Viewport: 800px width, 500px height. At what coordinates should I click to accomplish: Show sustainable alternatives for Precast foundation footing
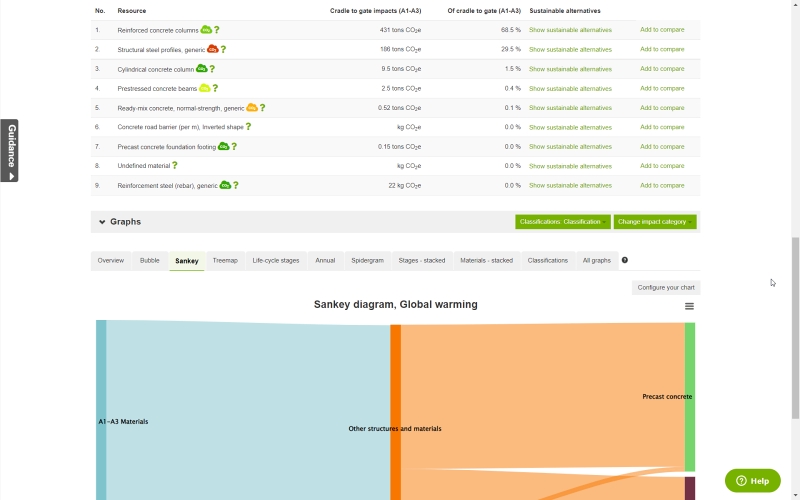click(x=570, y=146)
